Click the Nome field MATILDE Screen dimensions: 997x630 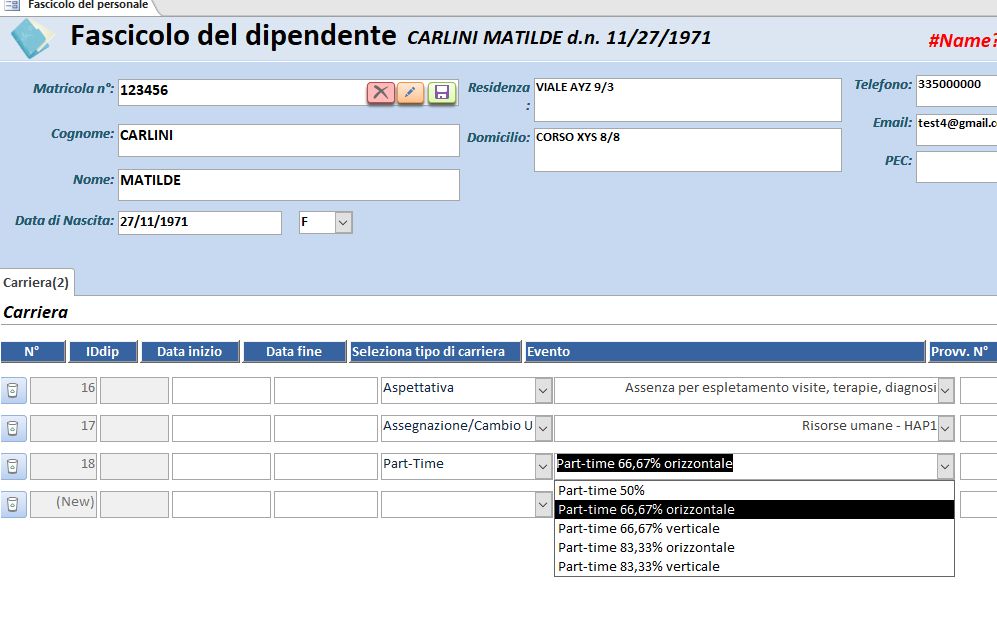[x=289, y=185]
